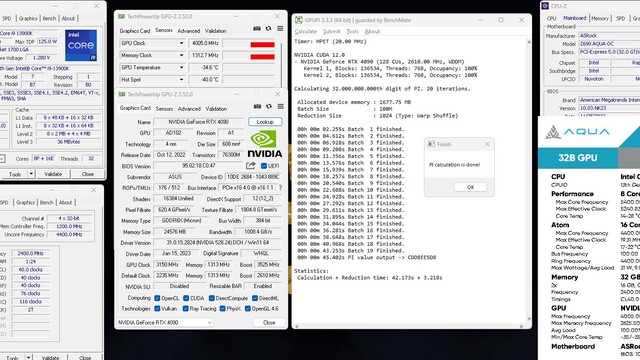Click the camera icon in GPU-Z Graphics Card window

(257, 107)
